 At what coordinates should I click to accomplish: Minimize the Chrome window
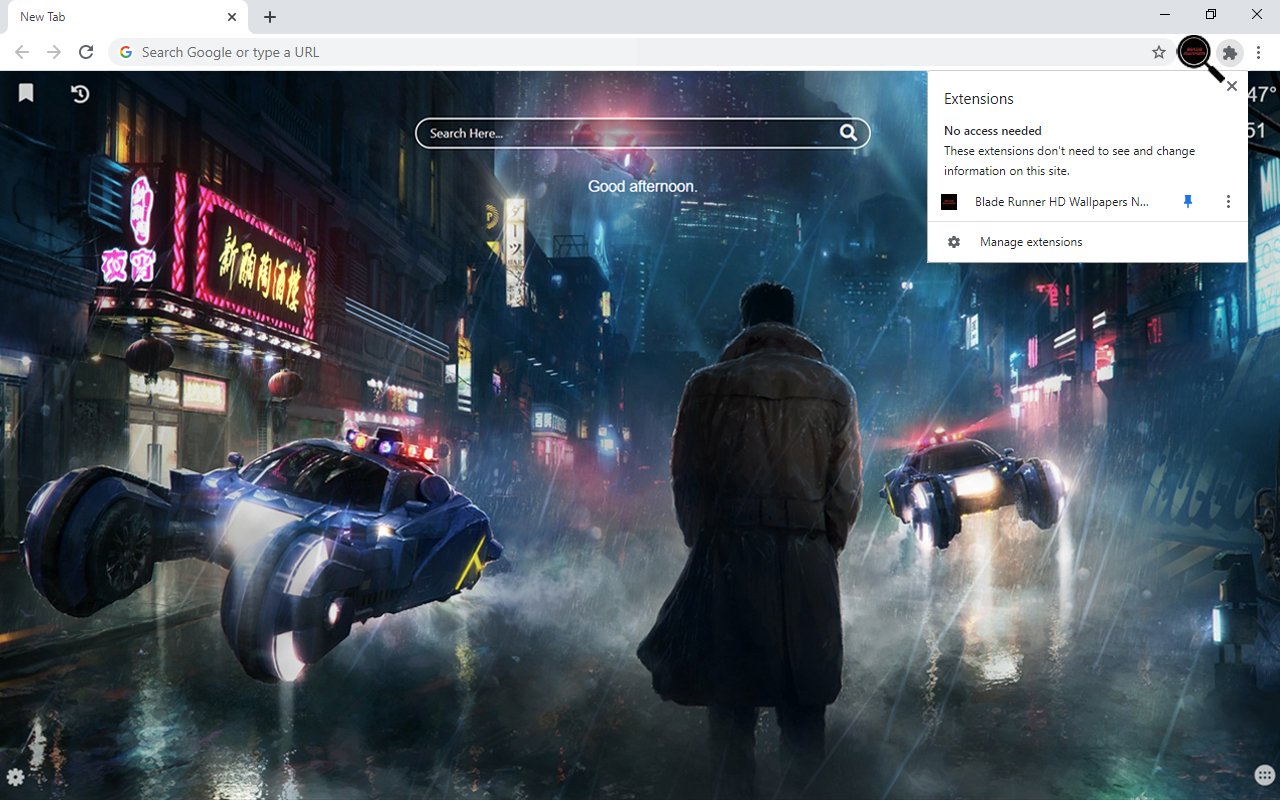coord(1166,15)
